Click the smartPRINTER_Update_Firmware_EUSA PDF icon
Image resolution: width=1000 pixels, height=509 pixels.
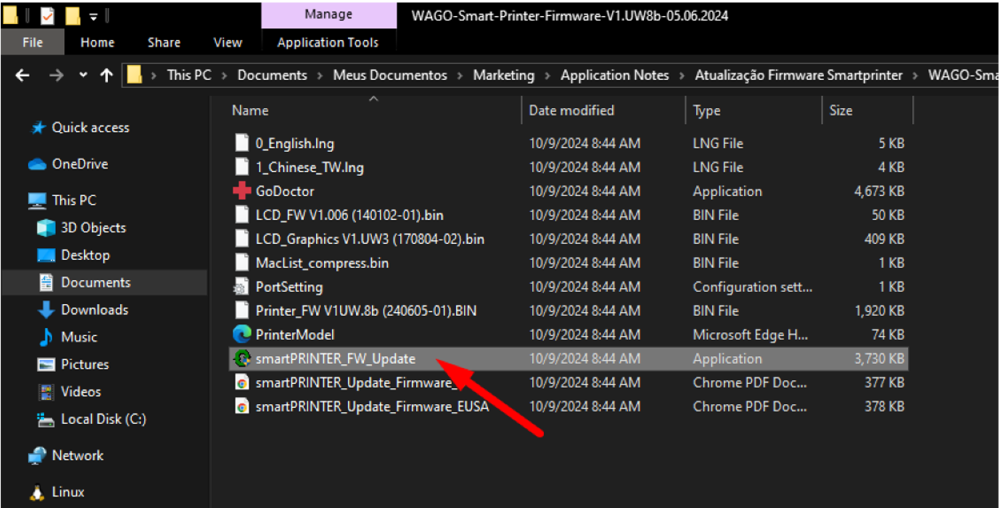pos(241,407)
